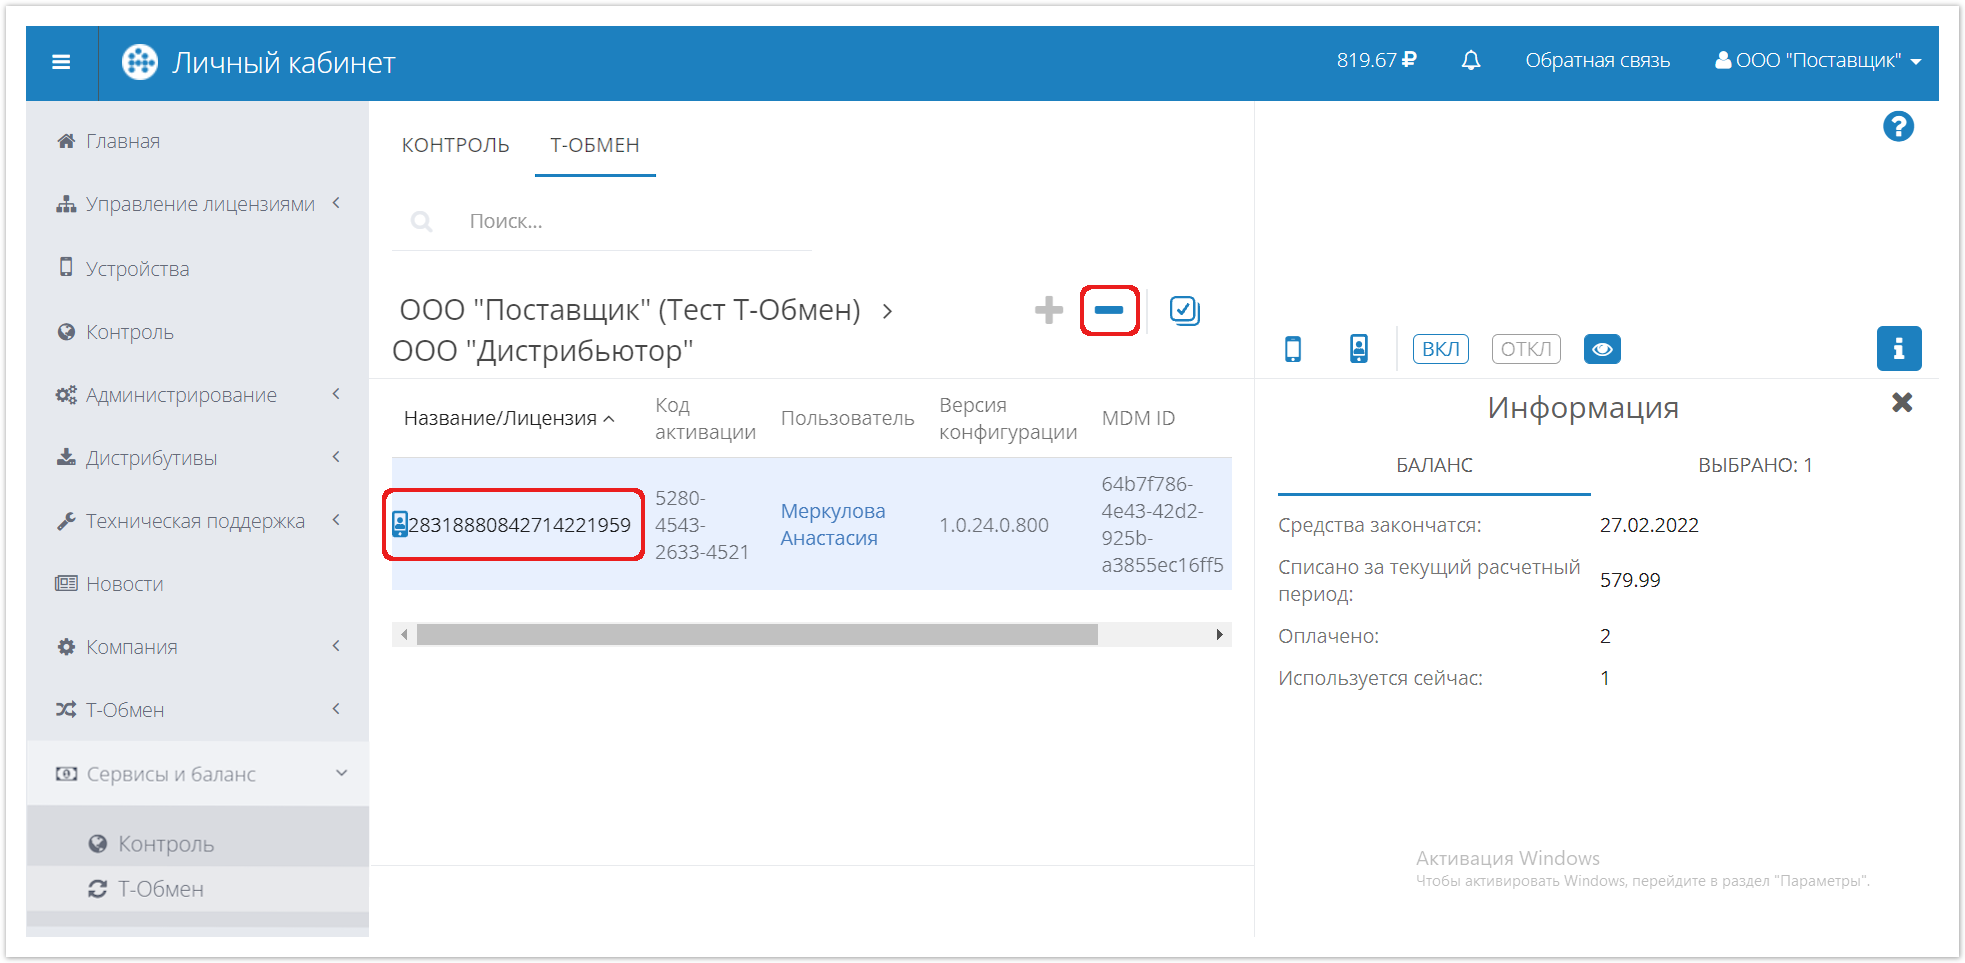This screenshot has height=963, width=1965.
Task: Expand Управление лицензиями sidebar section
Action: [200, 204]
